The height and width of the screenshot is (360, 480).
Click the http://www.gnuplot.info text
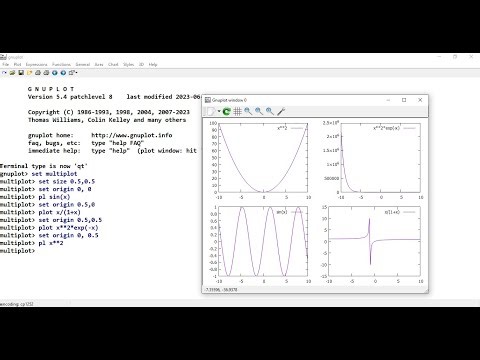click(x=132, y=135)
